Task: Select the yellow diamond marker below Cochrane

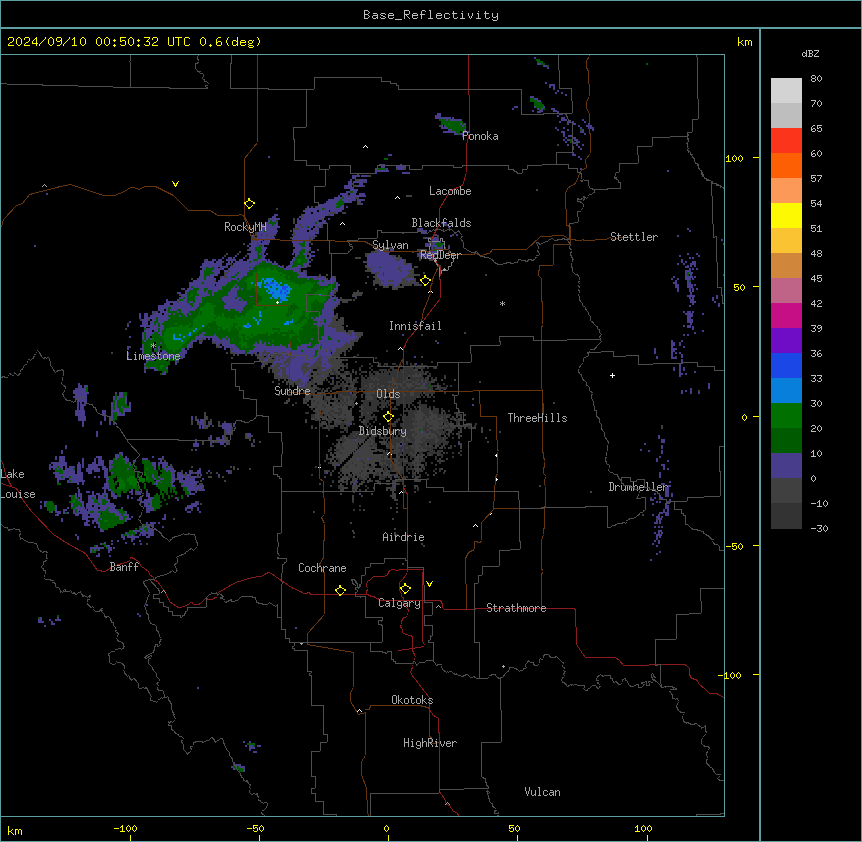Action: coord(340,590)
